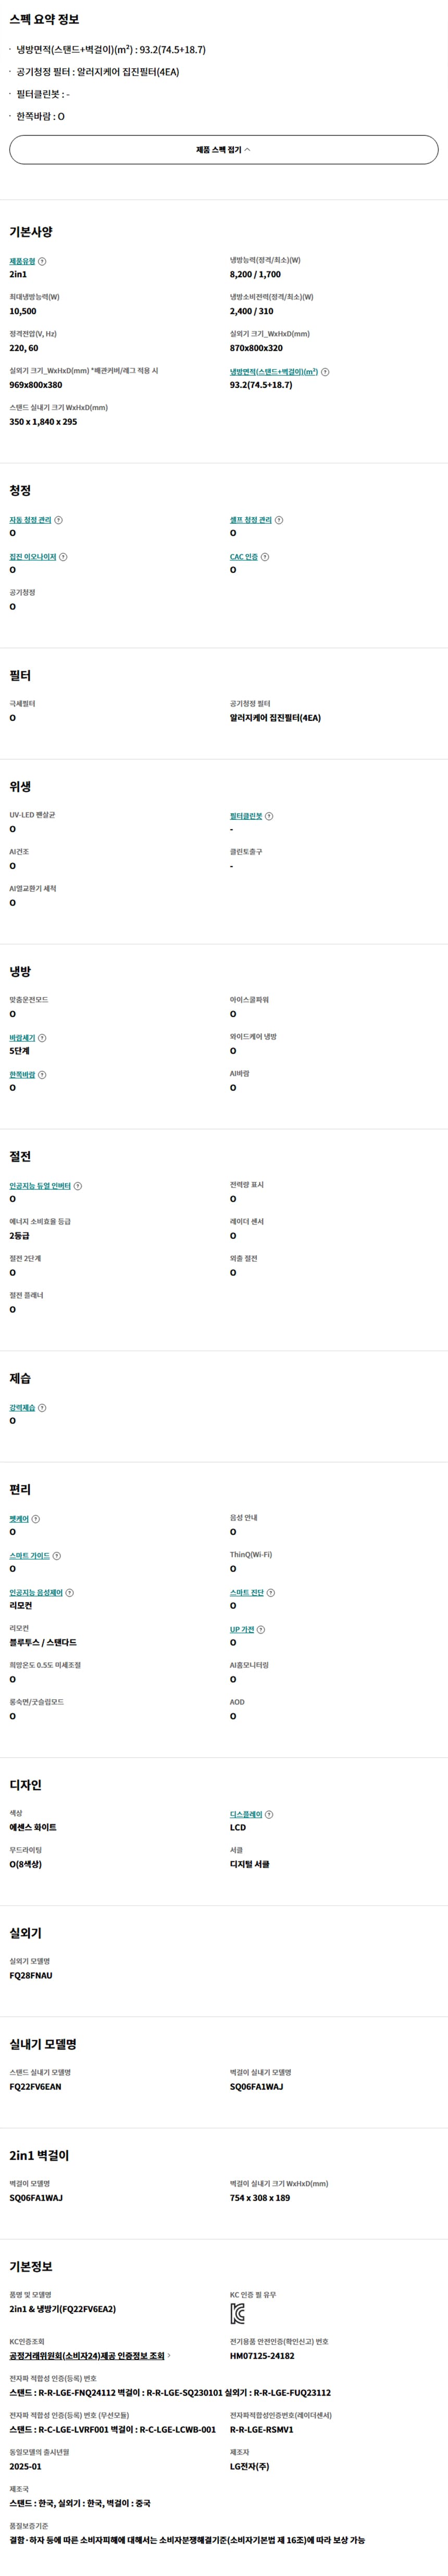This screenshot has width=448, height=2576.
Task: Open info icon next to 스마트 진단
Action: click(x=271, y=1593)
